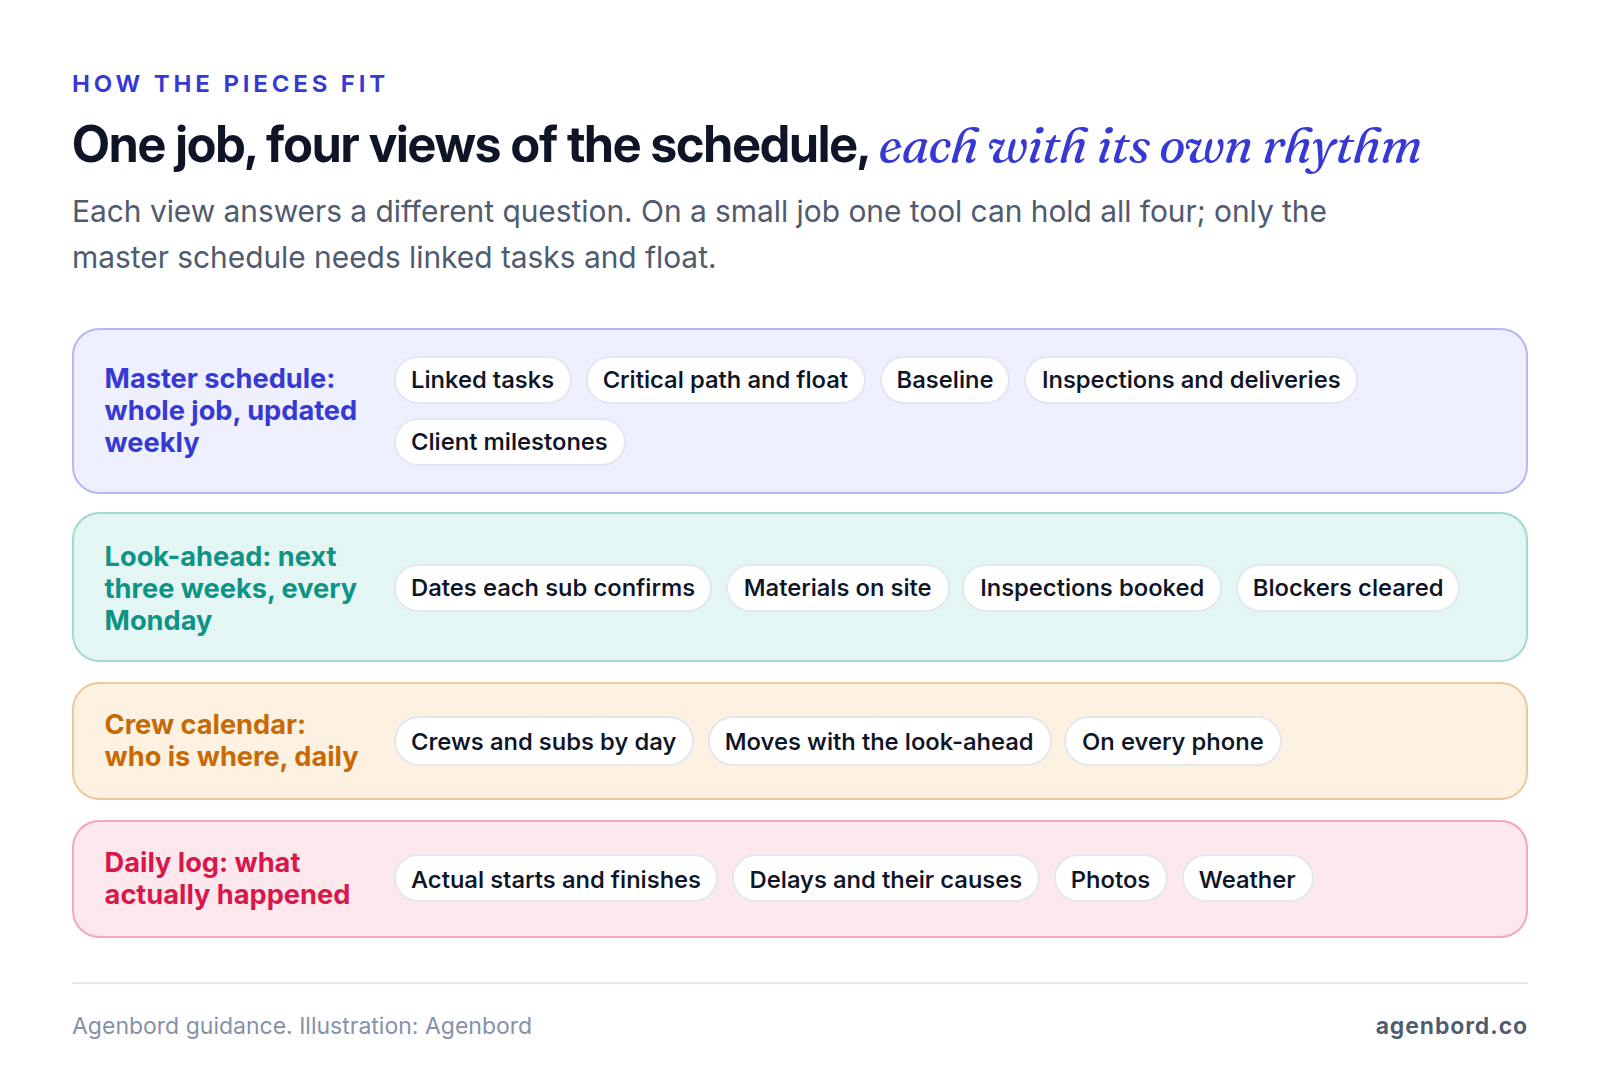
Task: Select the 'Critical path and float' chip
Action: [725, 380]
